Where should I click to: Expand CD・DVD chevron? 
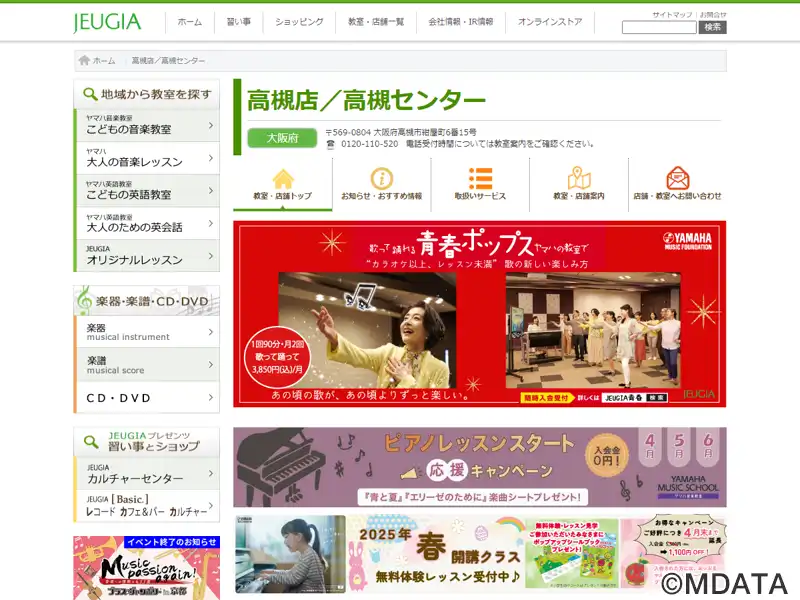[211, 397]
